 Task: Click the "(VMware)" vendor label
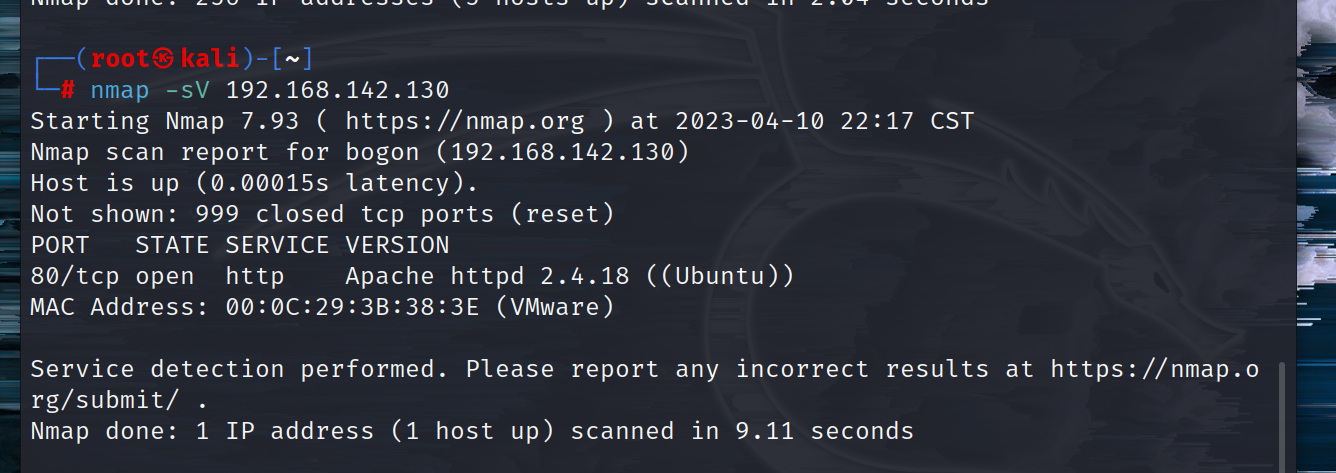555,307
